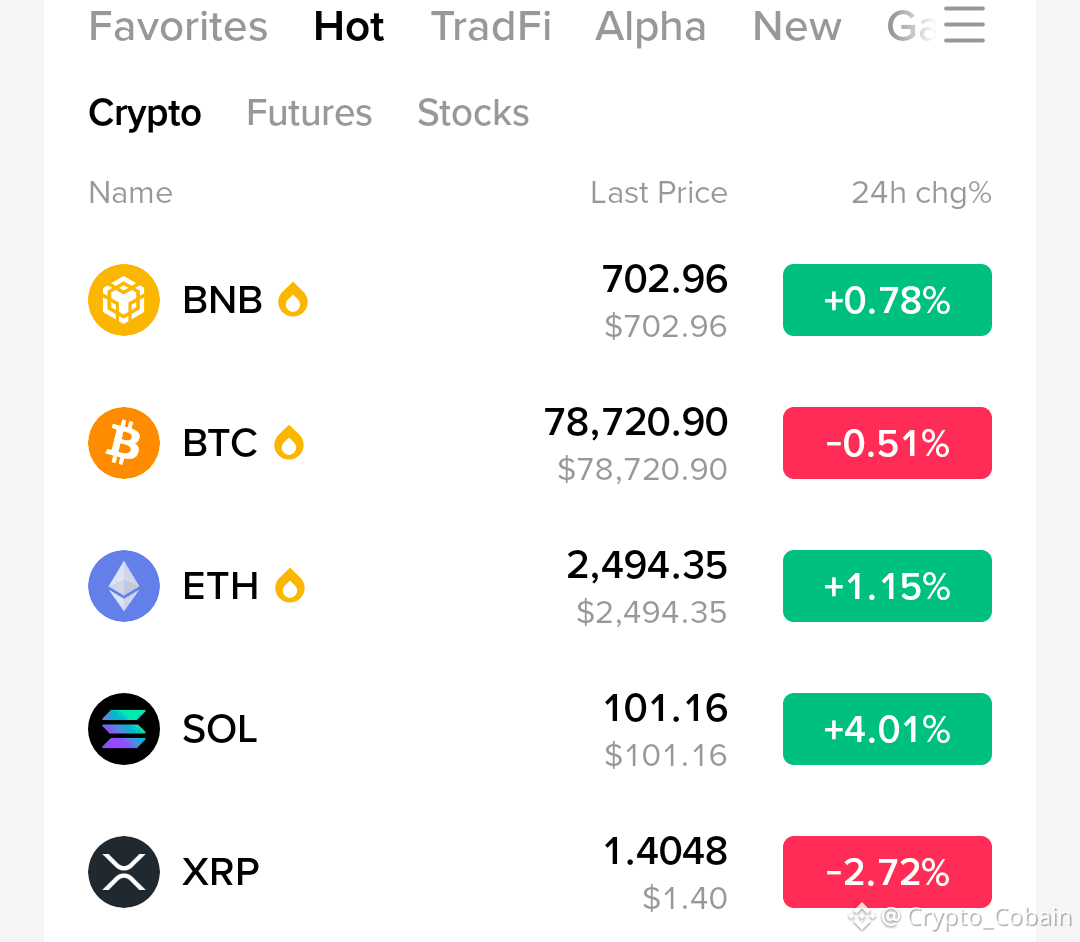Click the SOL +4.01% change badge
Viewport: 1080px width, 942px height.
(887, 729)
